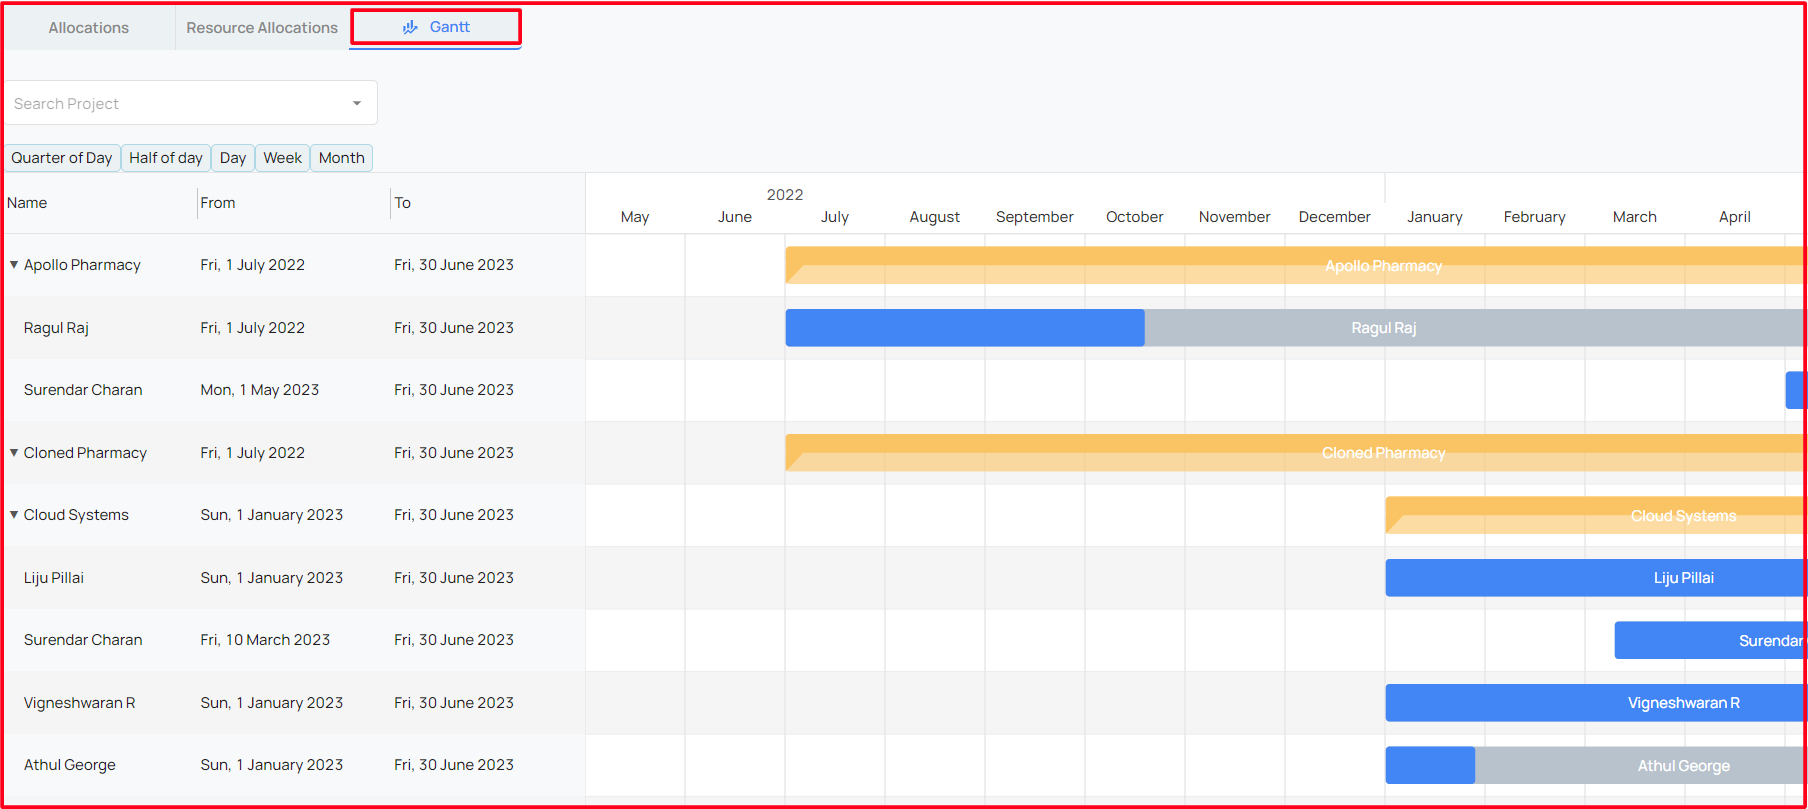Open the Allocations tab
Screen dimensions: 1808x809
coord(88,28)
